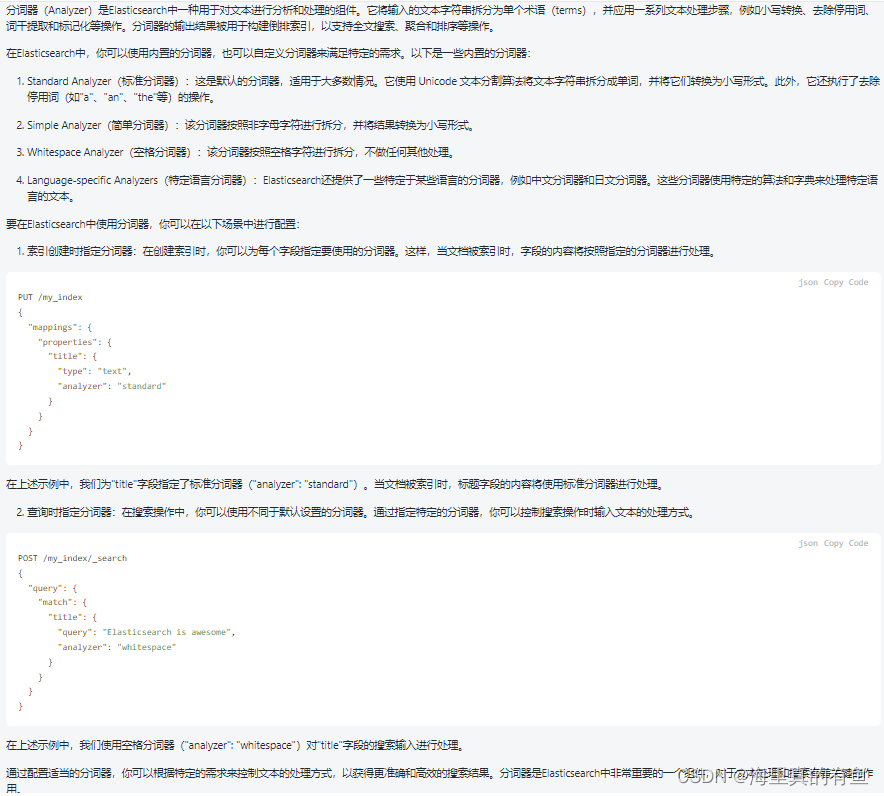Click the sentence mentioning ("analyzer": "standard")
Image resolution: width=884 pixels, height=796 pixels.
[336, 484]
